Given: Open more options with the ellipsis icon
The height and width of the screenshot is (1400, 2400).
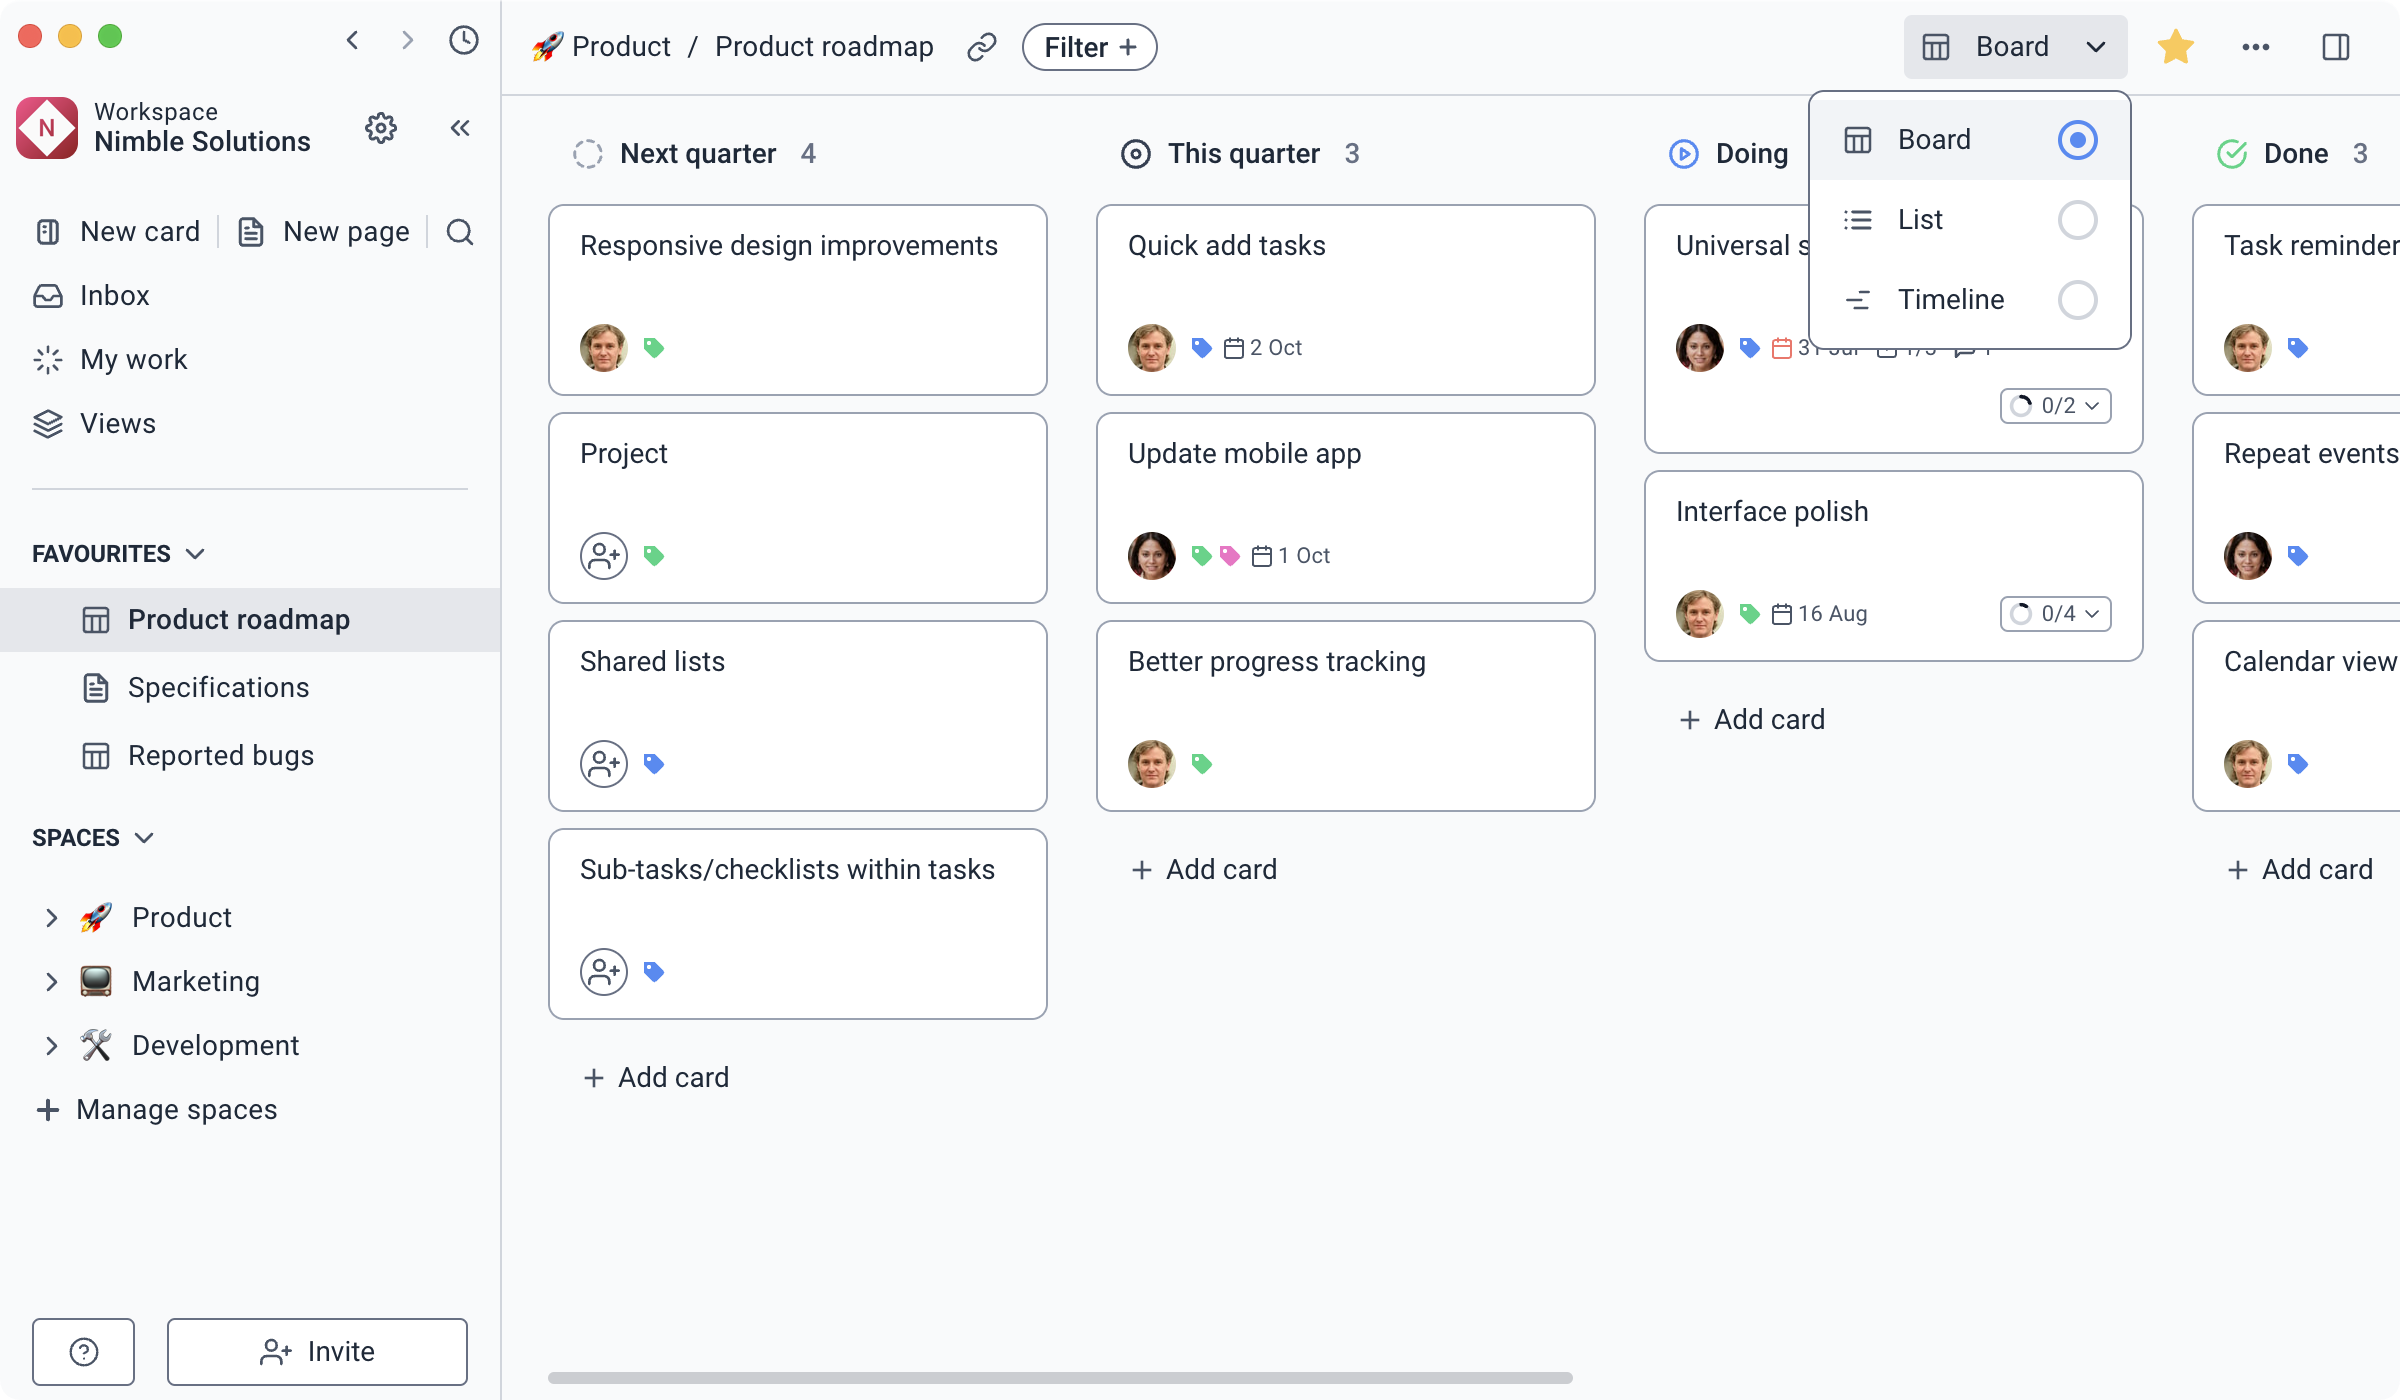Looking at the screenshot, I should tap(2256, 46).
